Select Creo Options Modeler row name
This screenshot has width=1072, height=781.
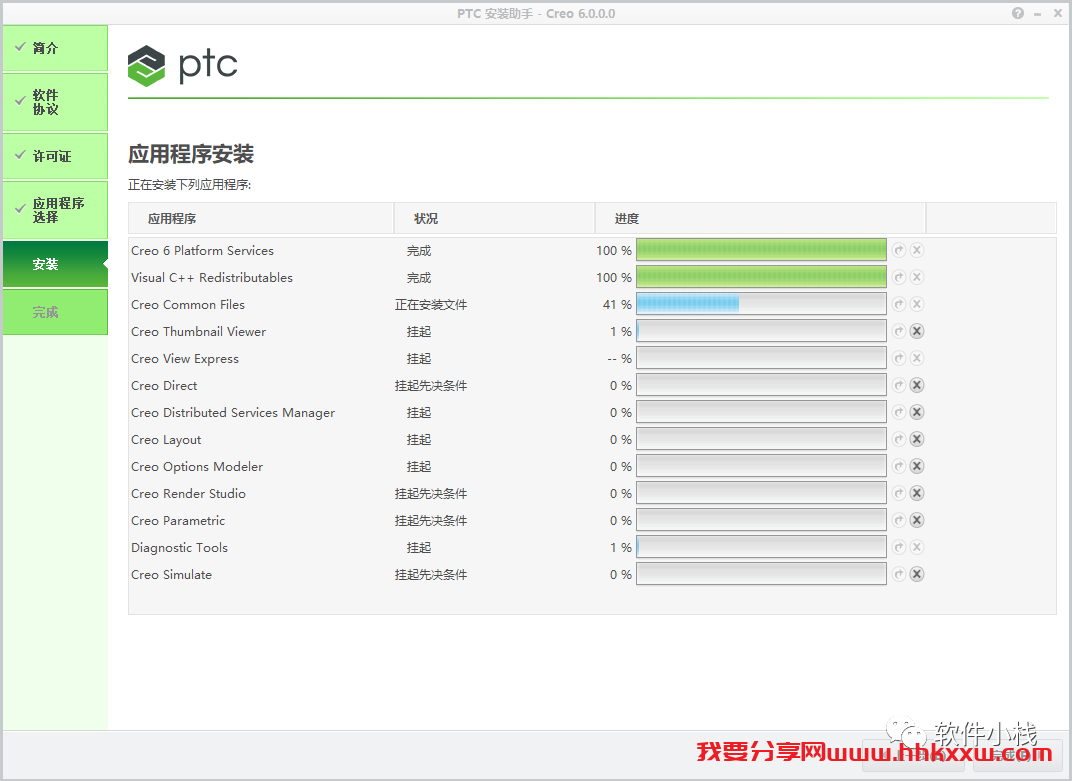(197, 467)
